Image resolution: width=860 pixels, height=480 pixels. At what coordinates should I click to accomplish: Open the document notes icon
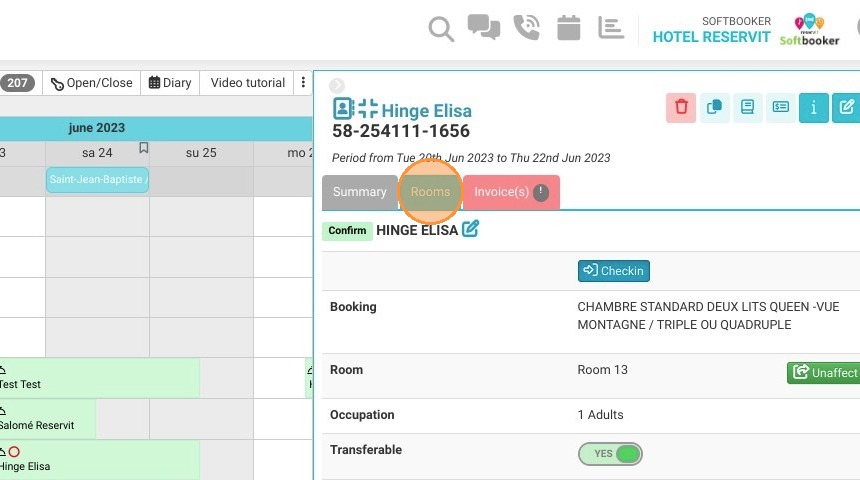pyautogui.click(x=747, y=107)
